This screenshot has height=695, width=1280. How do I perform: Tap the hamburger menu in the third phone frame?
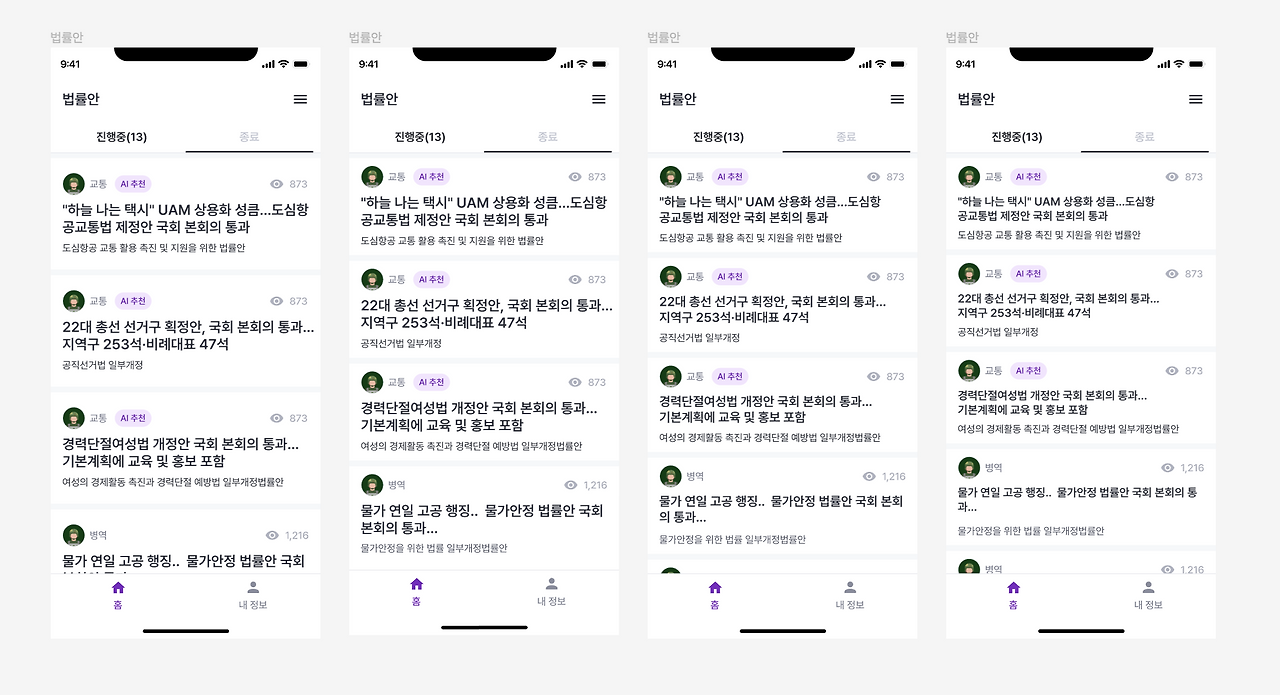click(x=897, y=99)
